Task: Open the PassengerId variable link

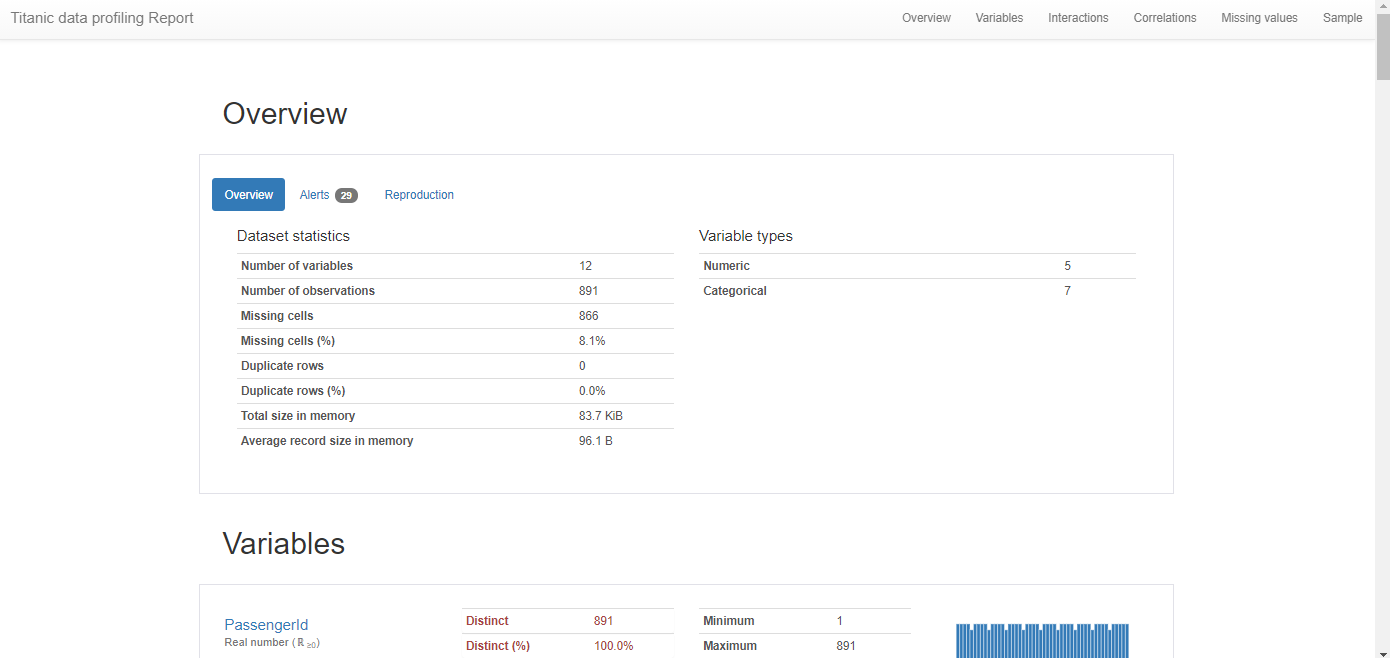Action: (x=266, y=625)
